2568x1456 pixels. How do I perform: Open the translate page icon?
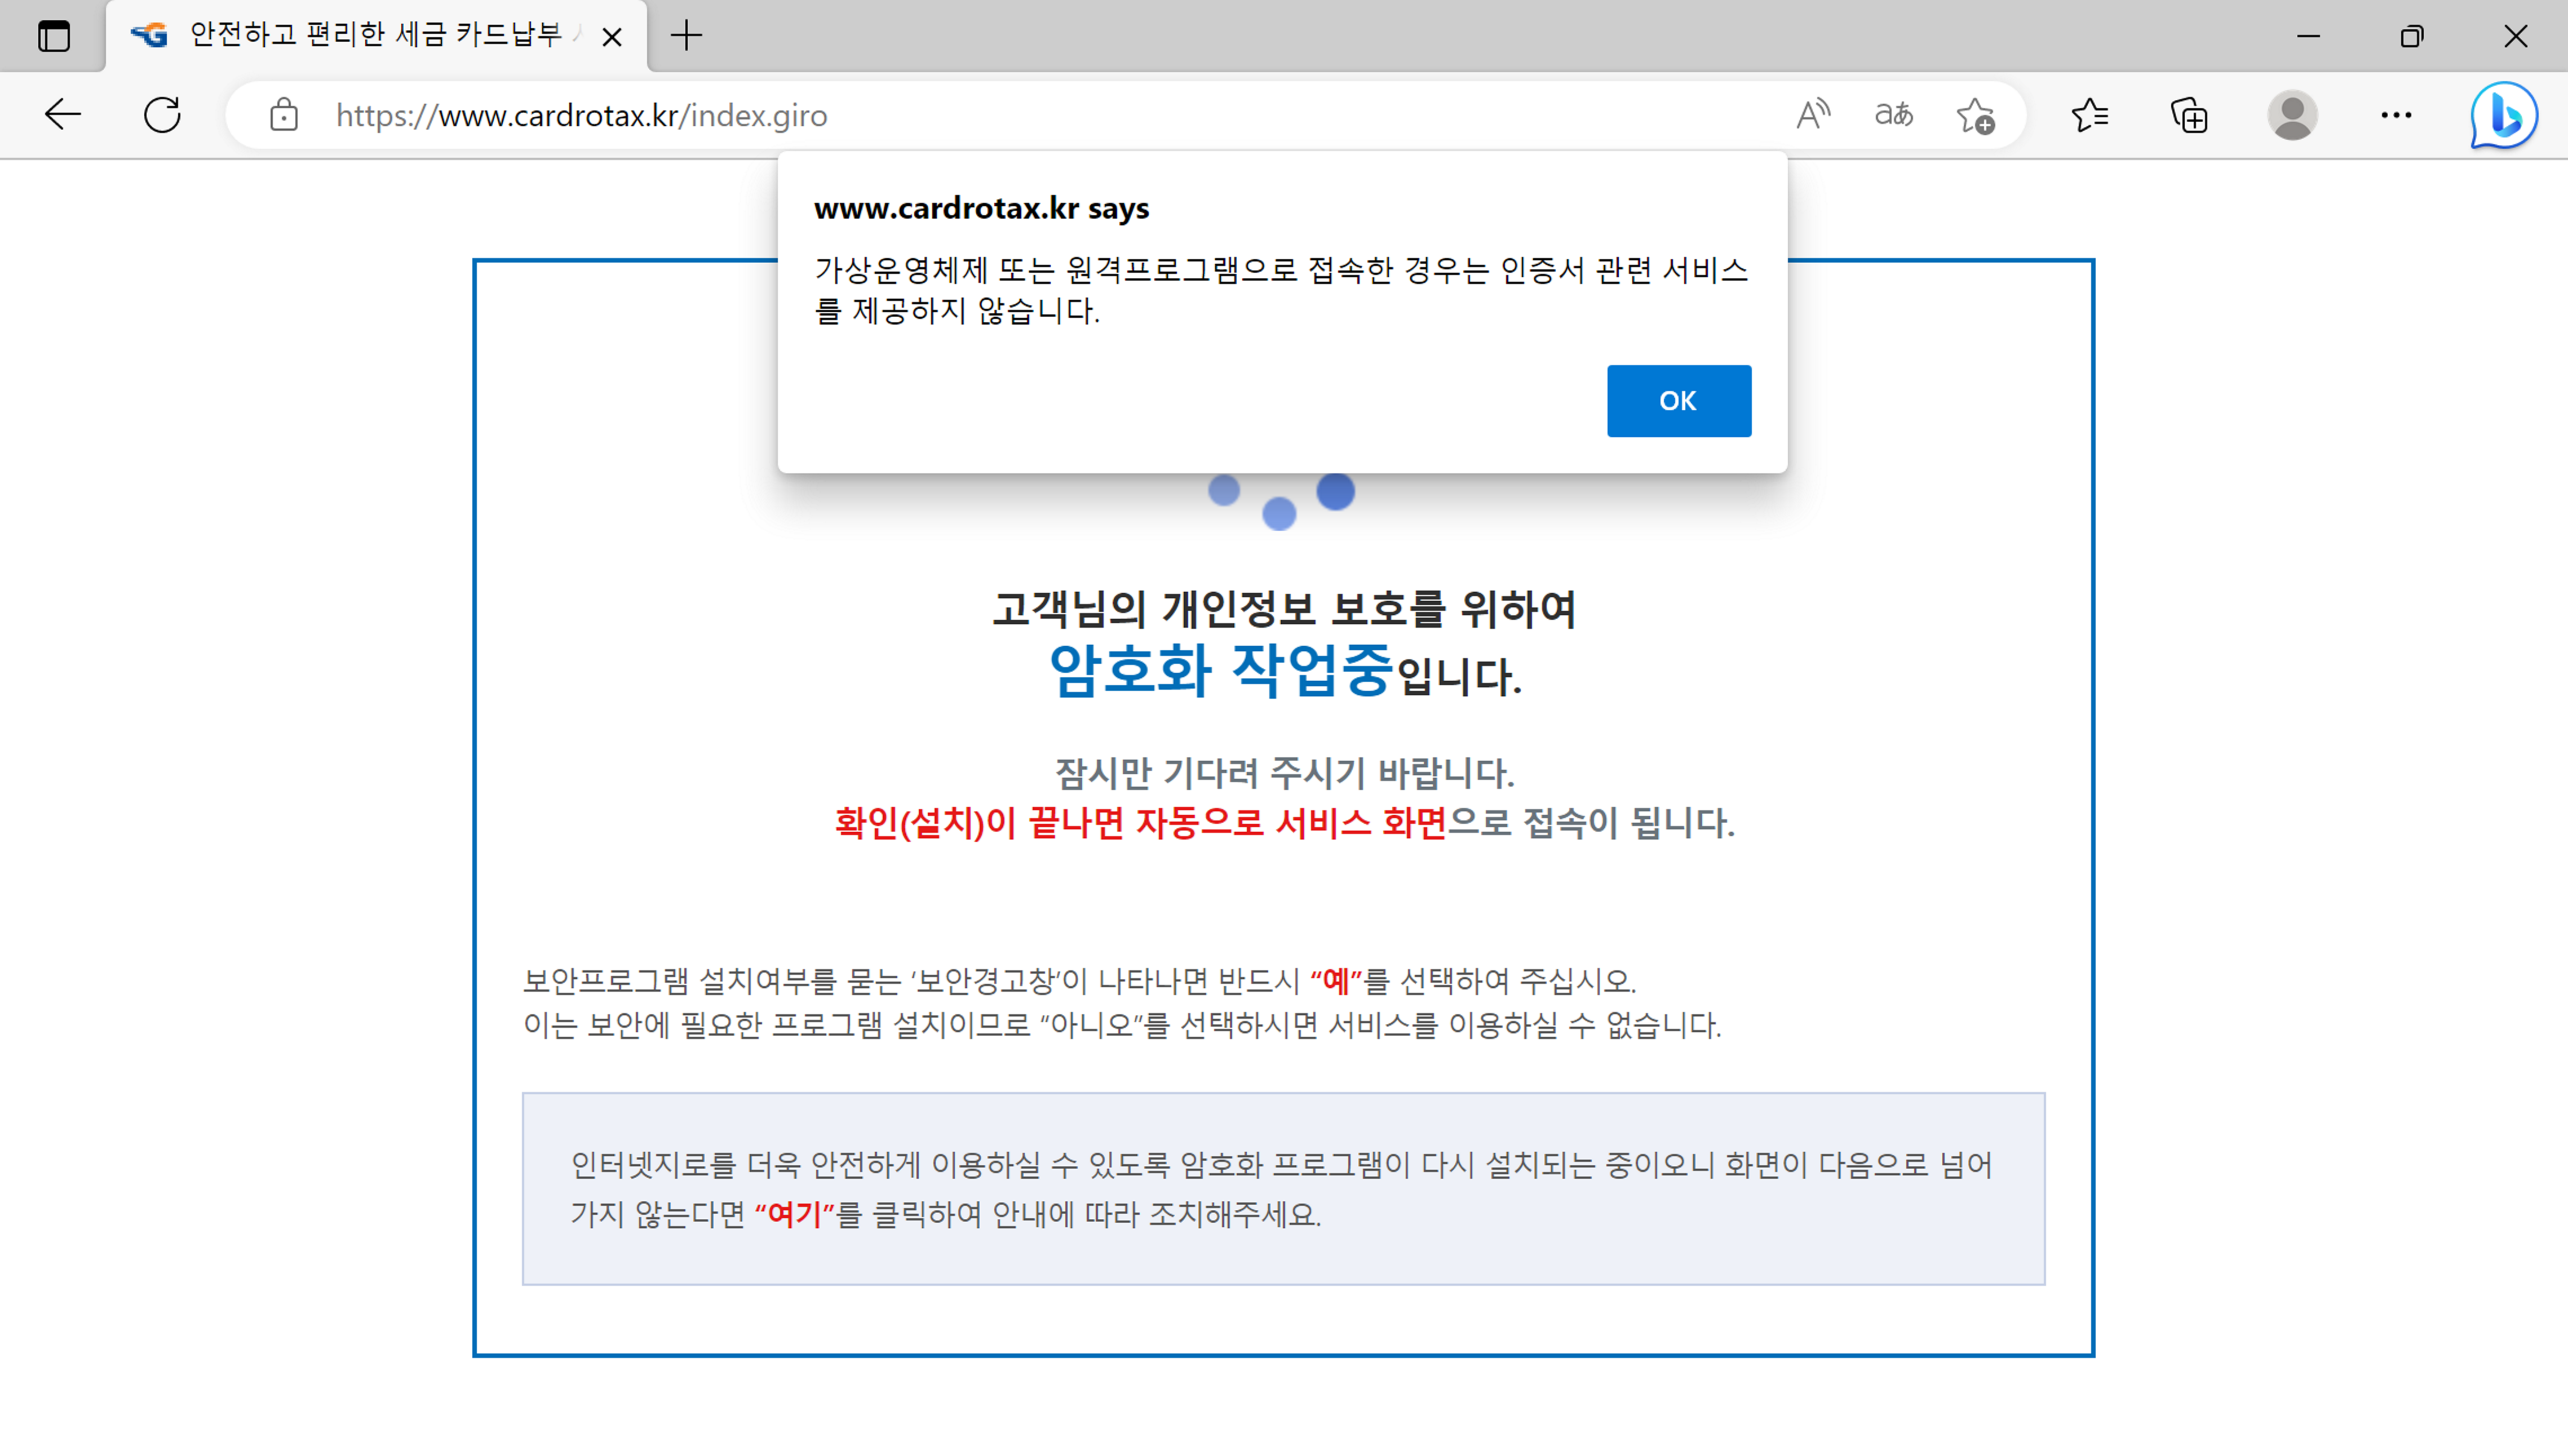(1893, 115)
